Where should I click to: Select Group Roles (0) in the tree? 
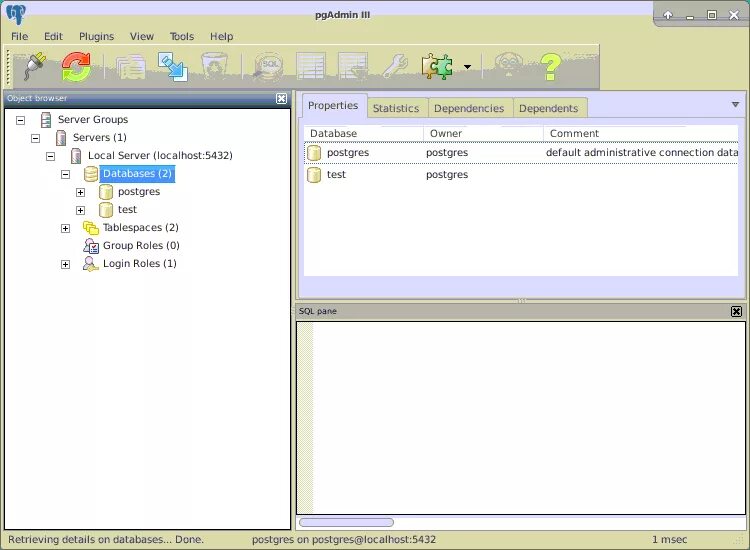click(141, 245)
